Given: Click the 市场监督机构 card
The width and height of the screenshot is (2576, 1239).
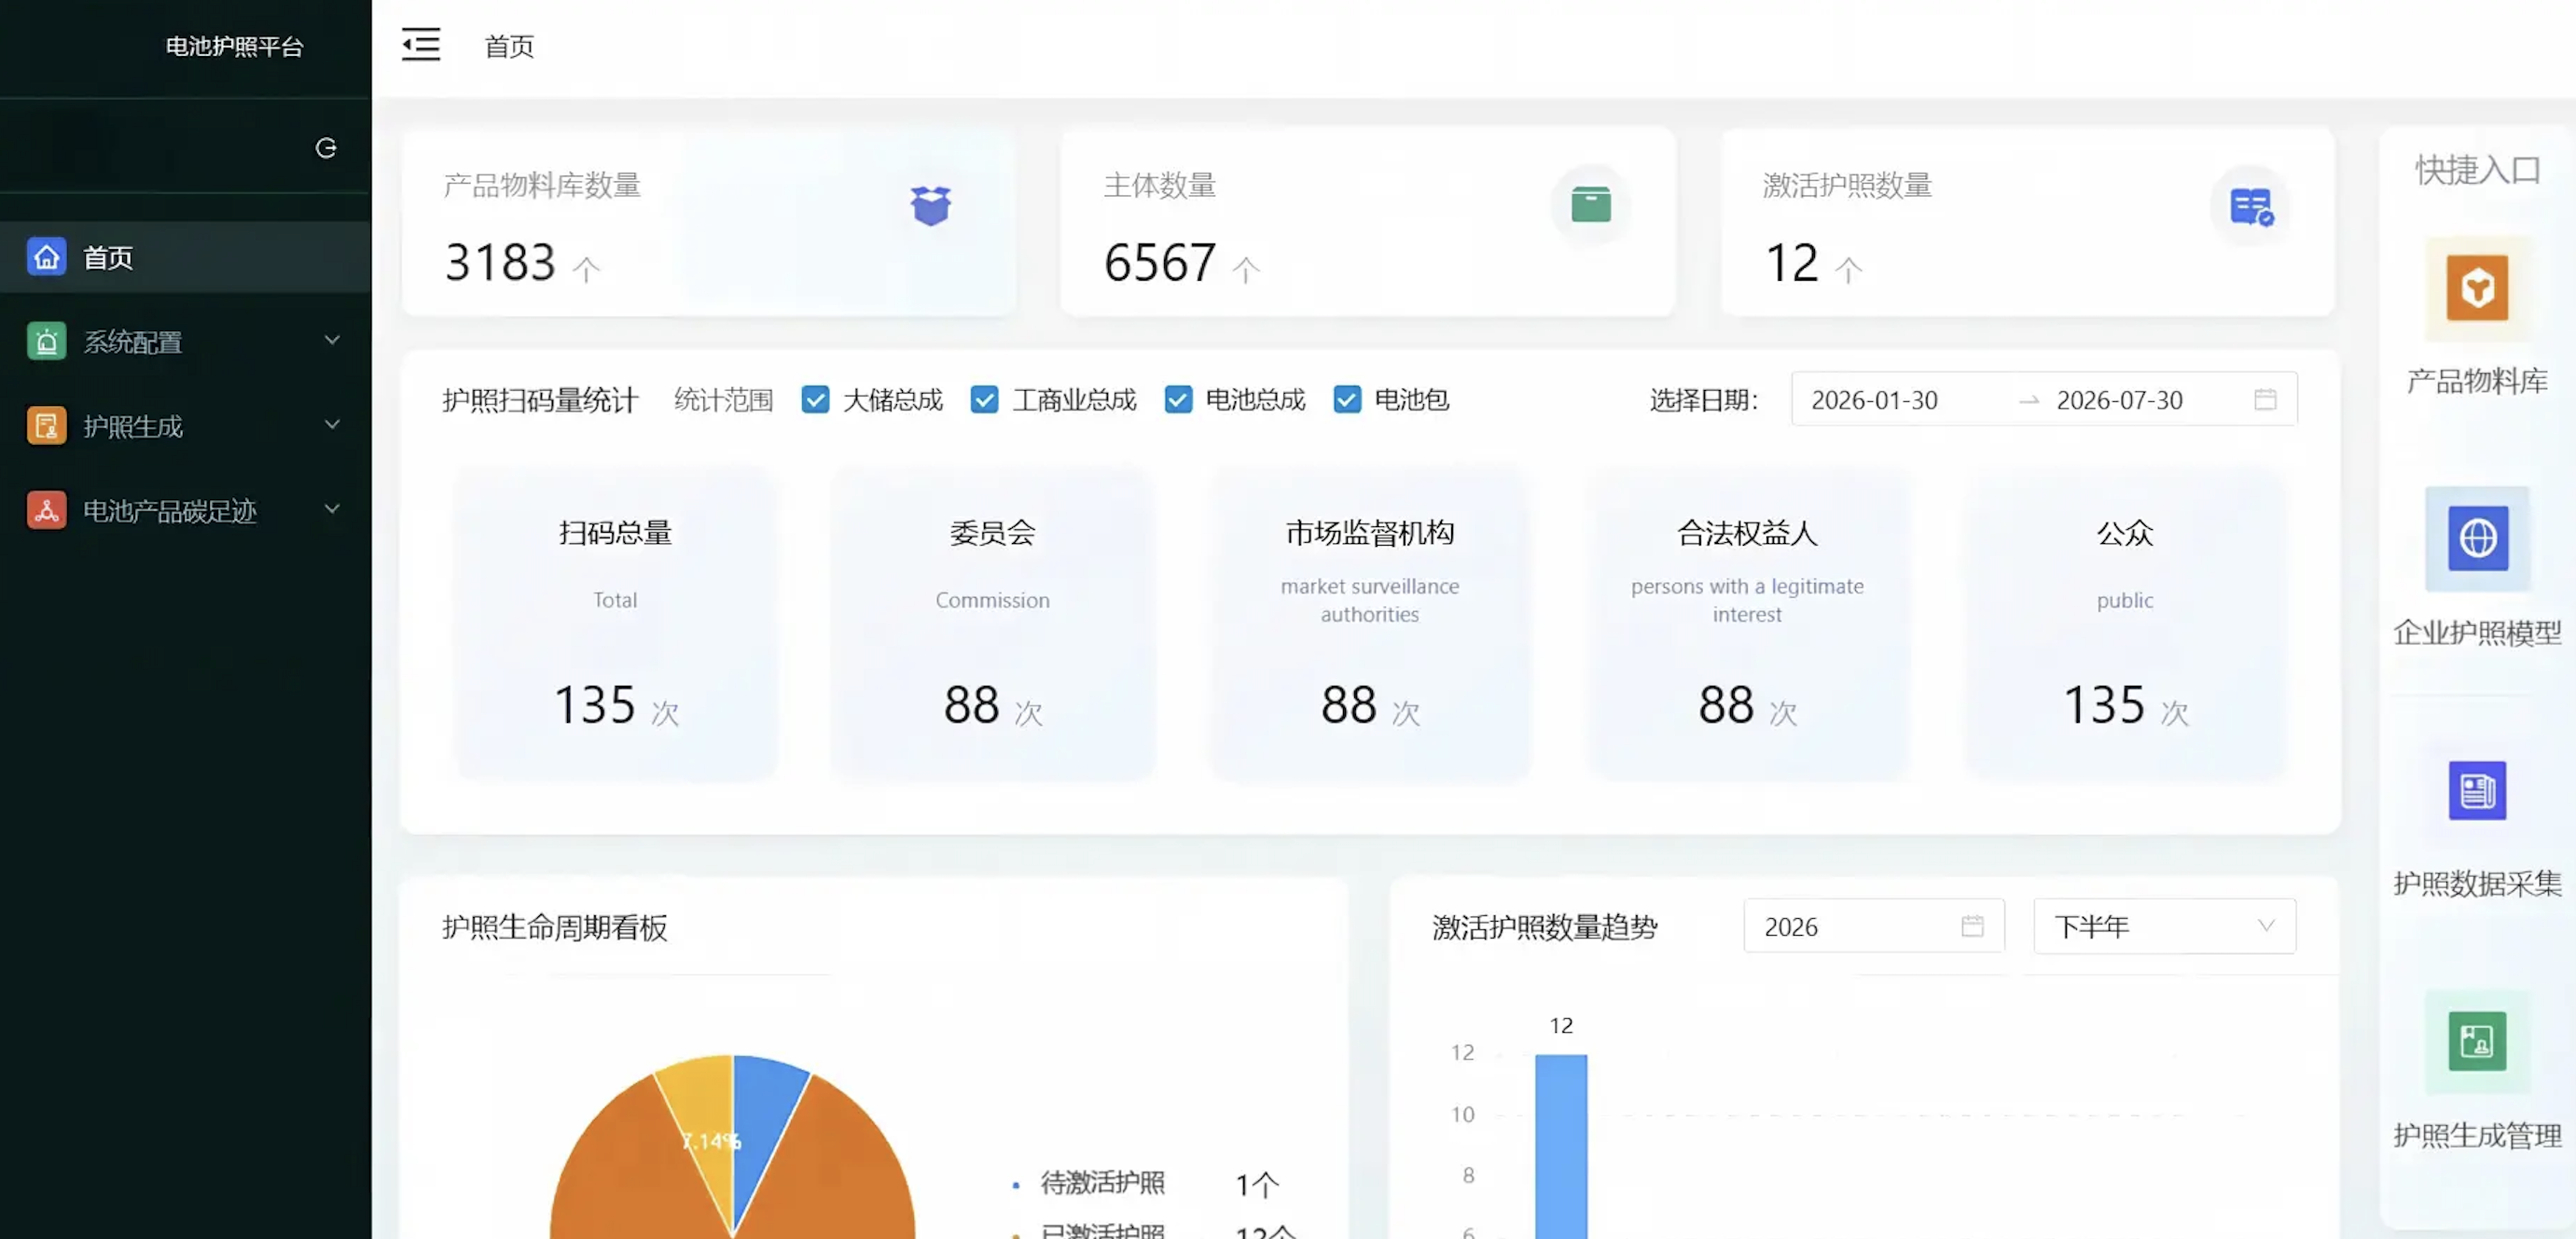Looking at the screenshot, I should point(1370,623).
